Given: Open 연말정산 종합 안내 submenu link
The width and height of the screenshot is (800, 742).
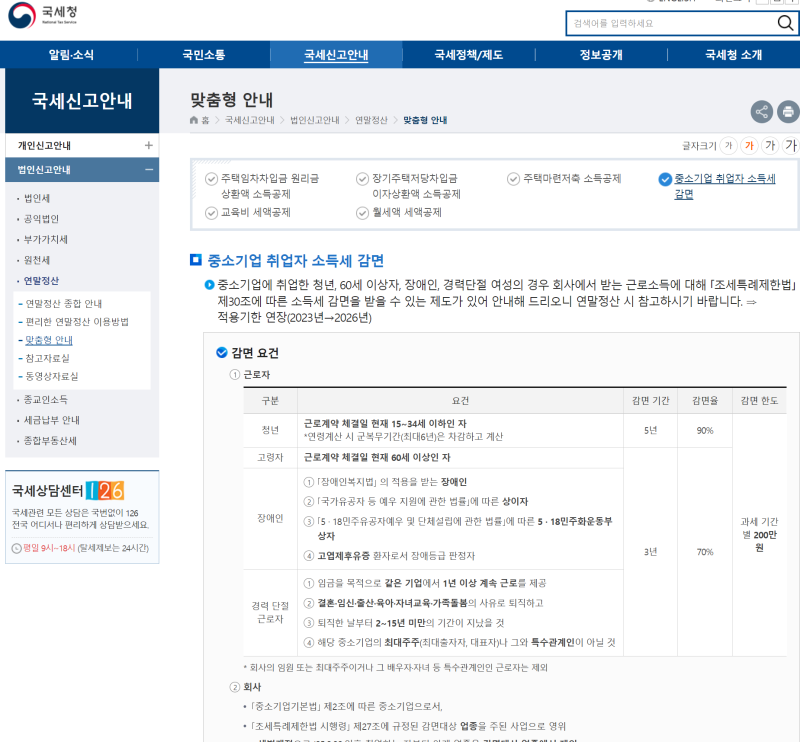Looking at the screenshot, I should point(64,304).
